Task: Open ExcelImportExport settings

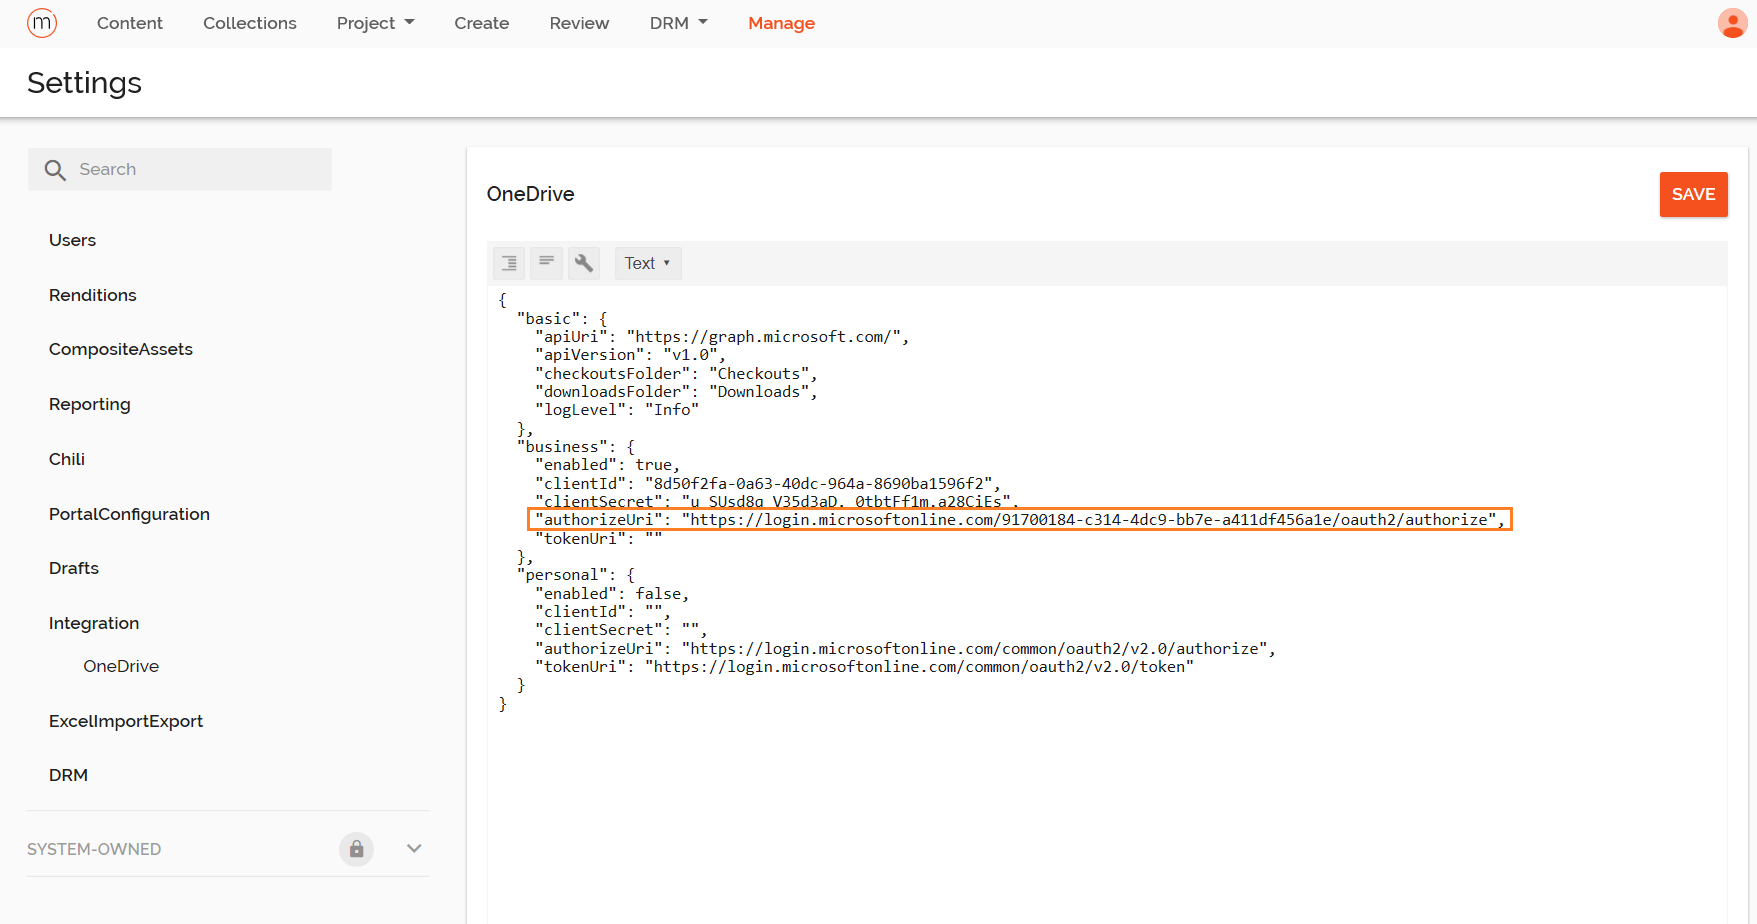Action: (x=126, y=721)
